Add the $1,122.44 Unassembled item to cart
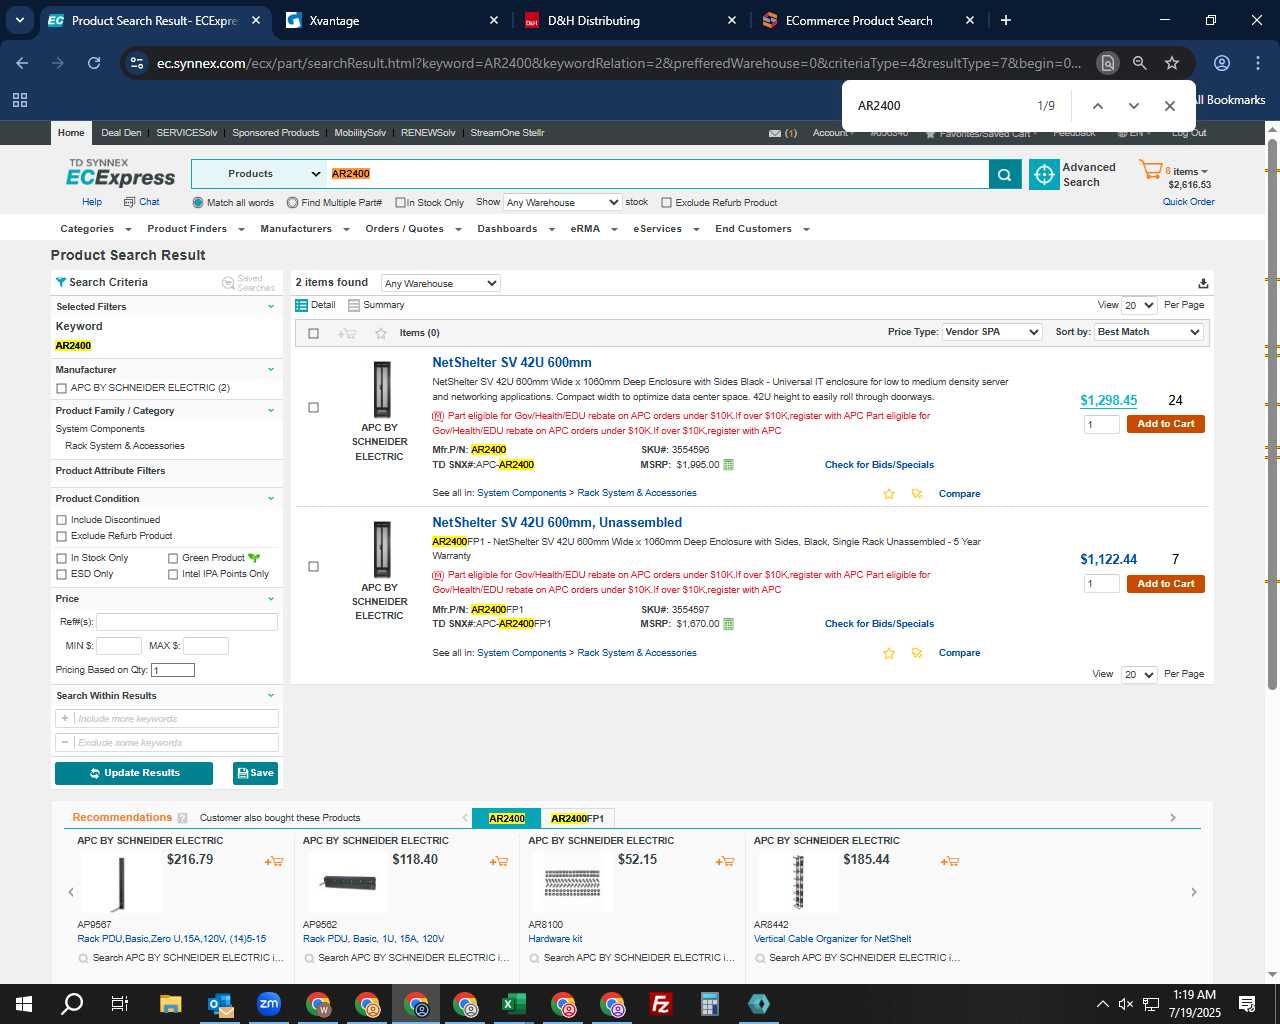 (1166, 584)
